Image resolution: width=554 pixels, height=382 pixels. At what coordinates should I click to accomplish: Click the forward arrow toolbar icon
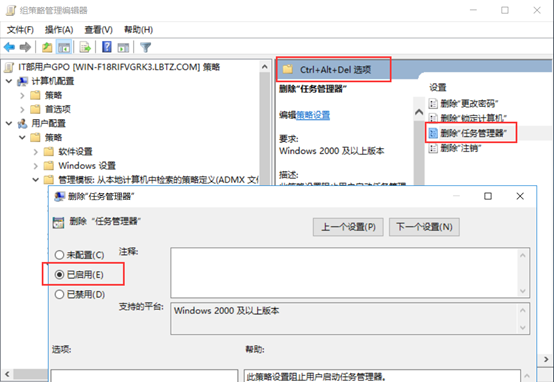pyautogui.click(x=25, y=47)
